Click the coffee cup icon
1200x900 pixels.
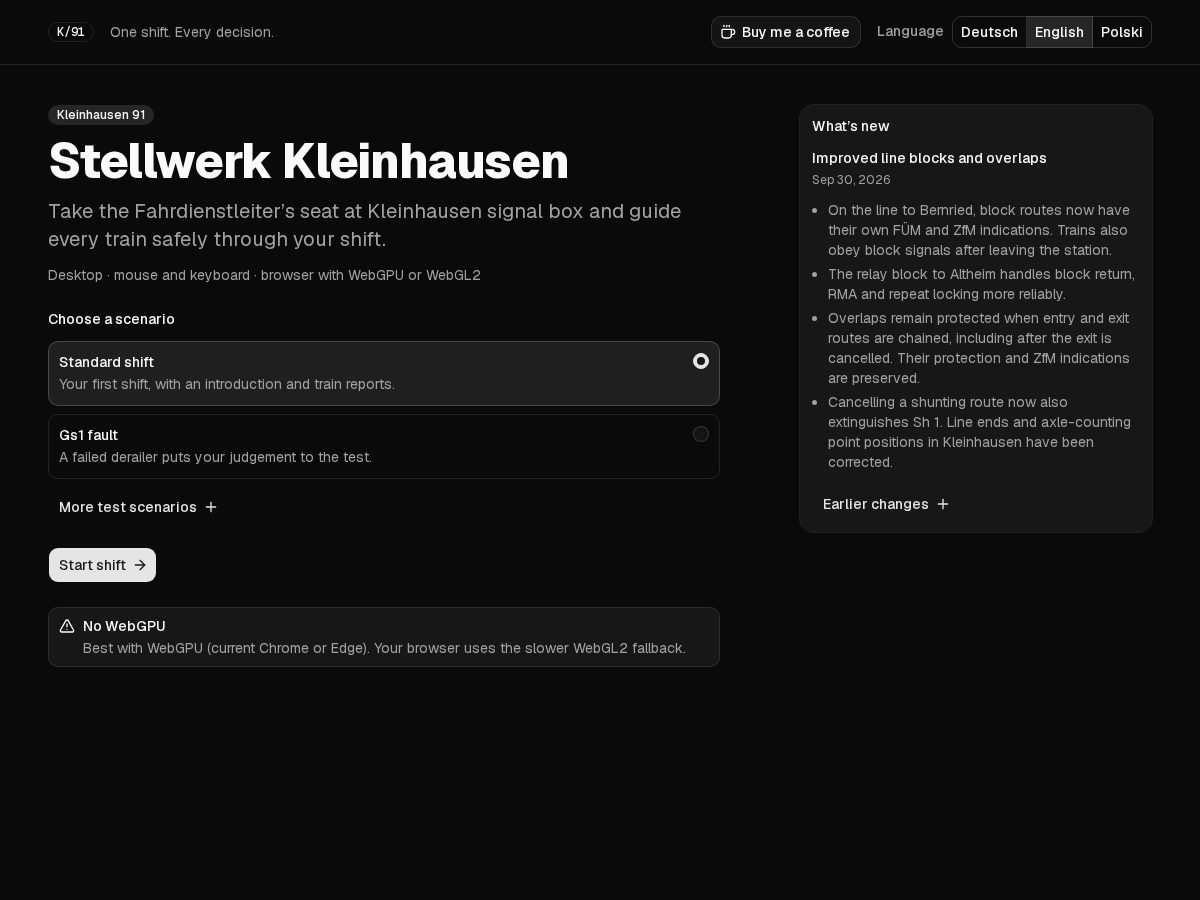tap(728, 32)
